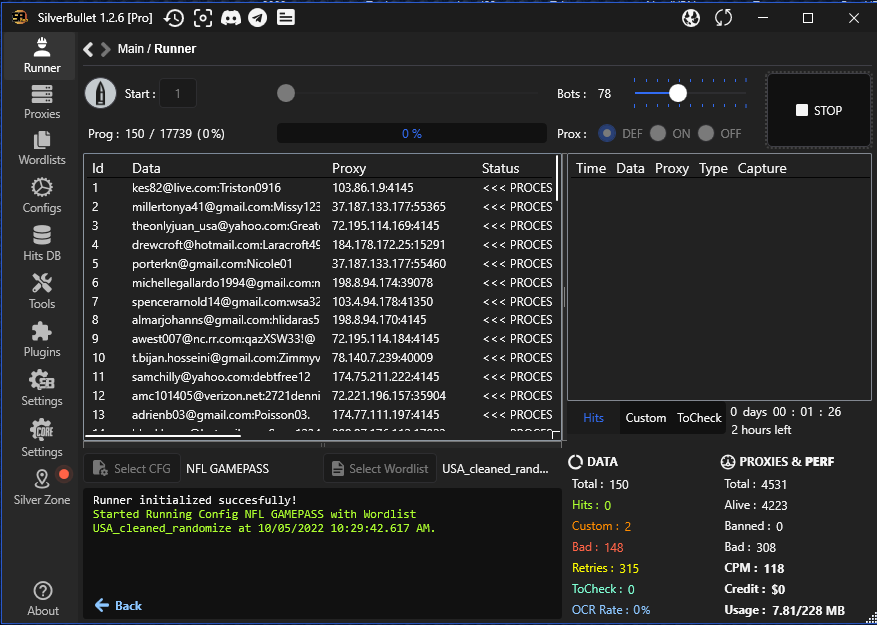Click the bullet icon beside Start
This screenshot has width=877, height=625.
point(101,93)
